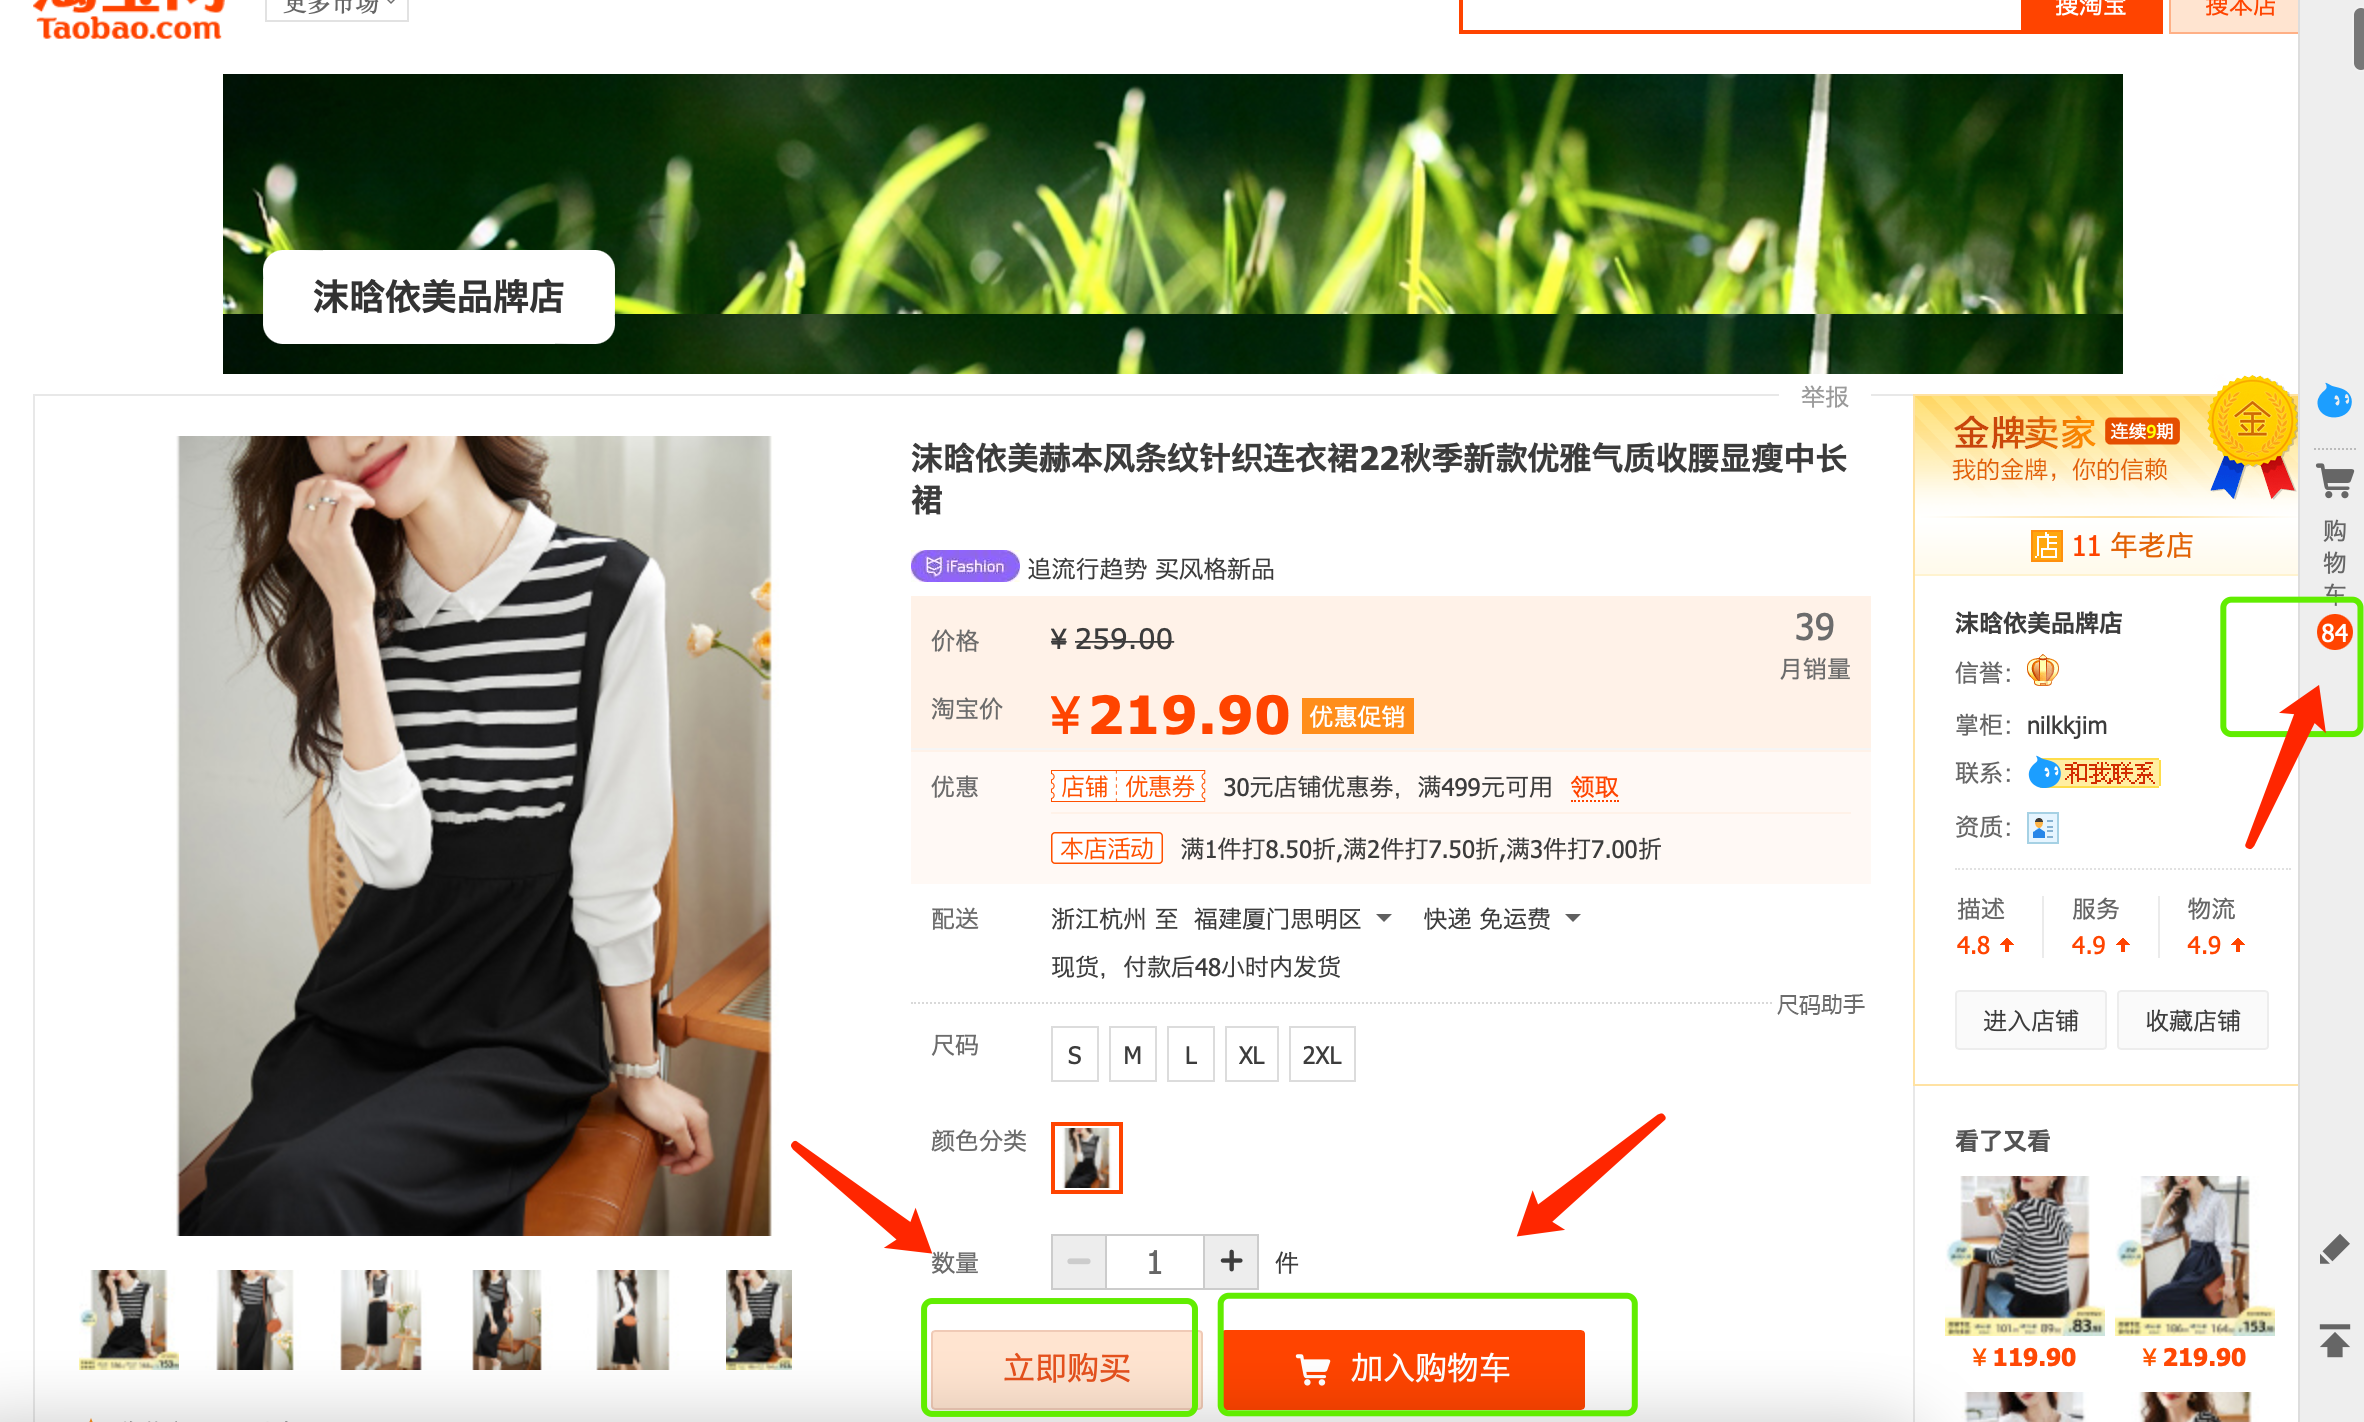2364x1422 pixels.
Task: Open the shopping cart sidebar icon
Action: [x=2335, y=481]
